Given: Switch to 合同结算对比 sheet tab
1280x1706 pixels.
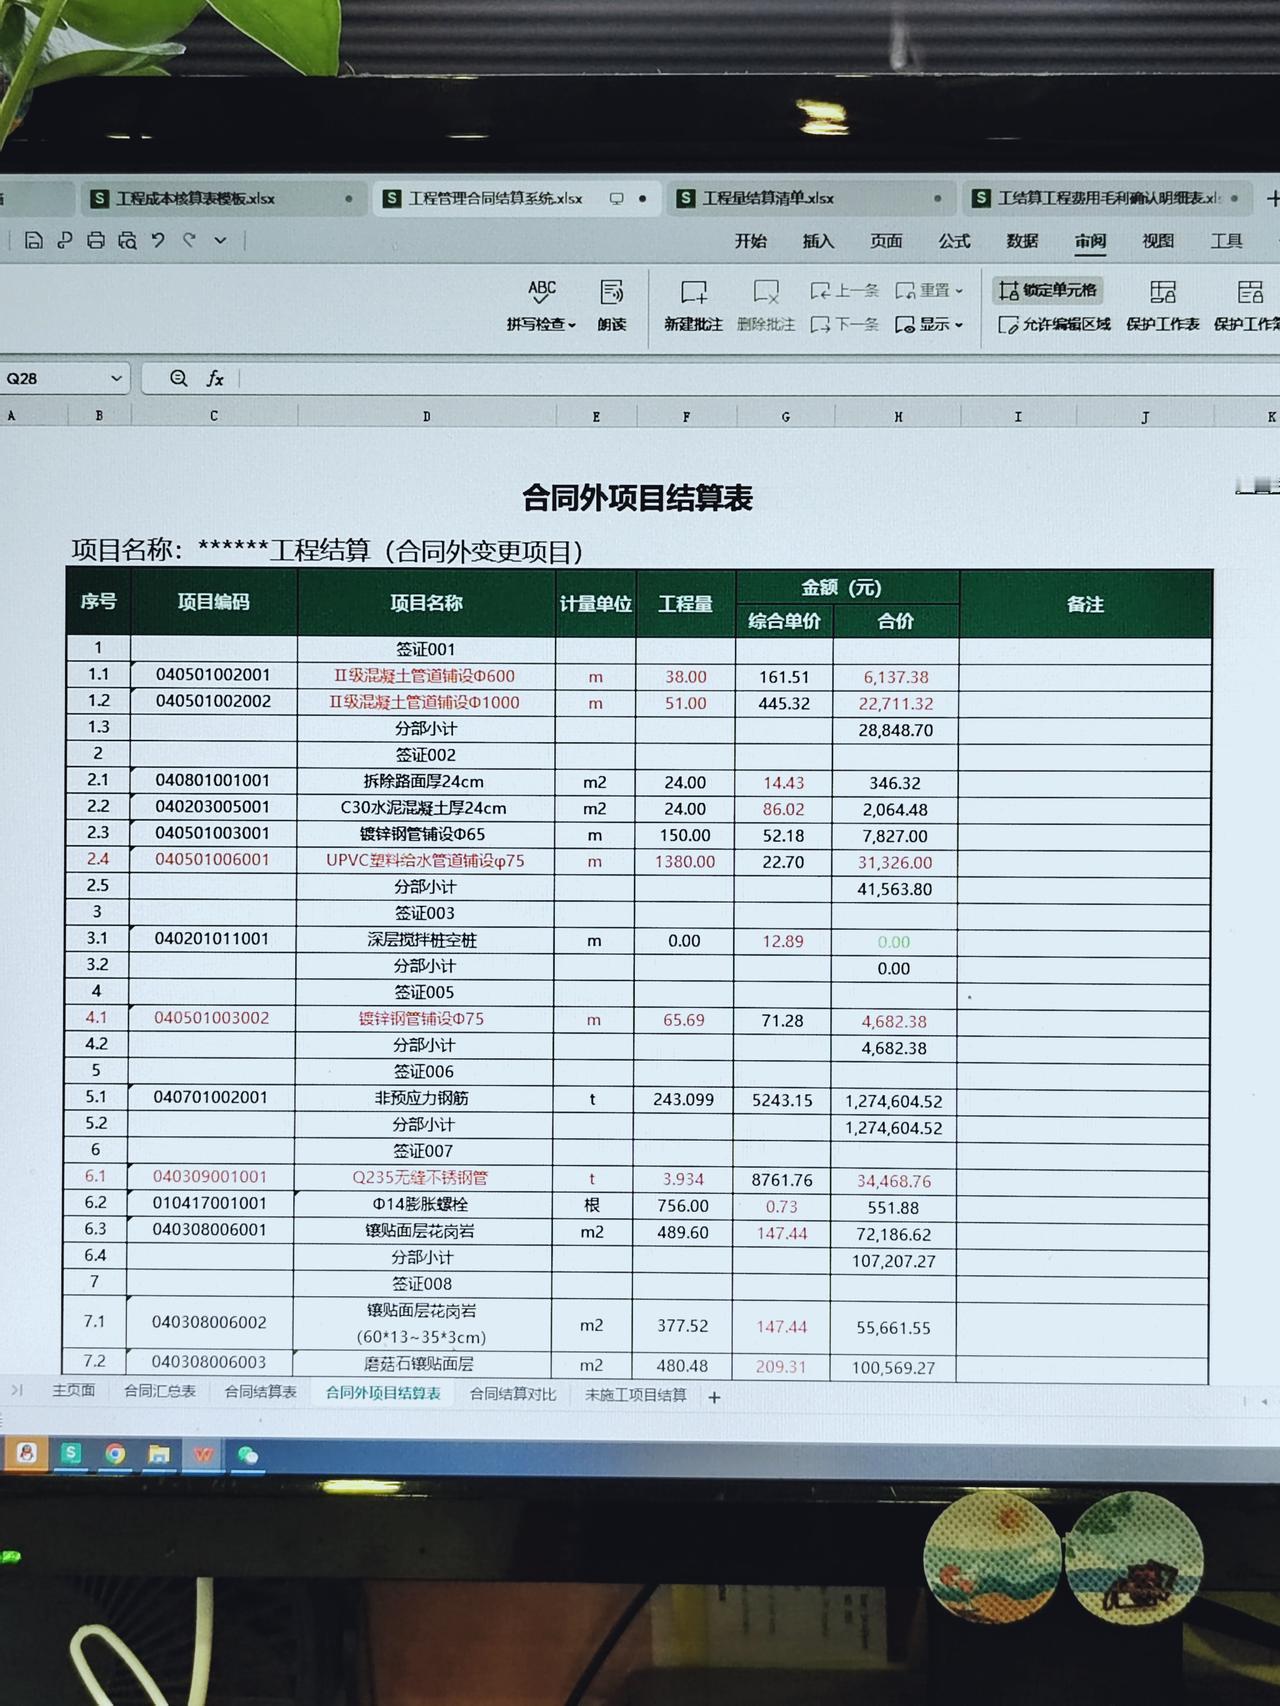Looking at the screenshot, I should (x=513, y=1393).
